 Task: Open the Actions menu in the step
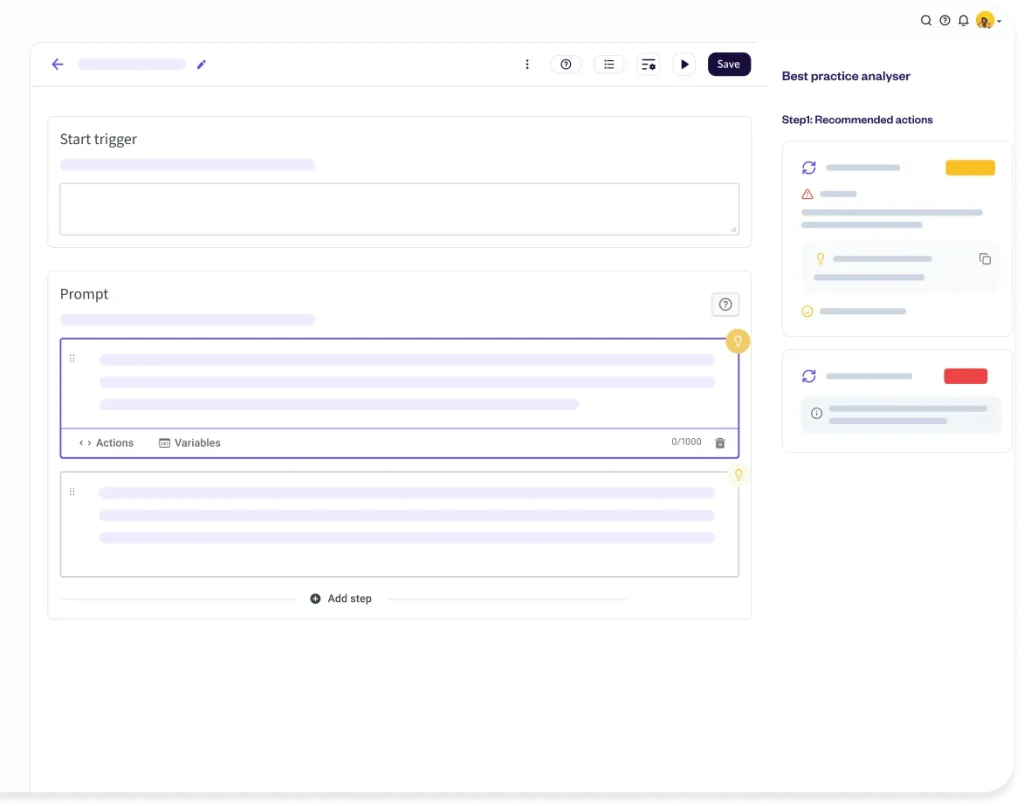click(x=106, y=443)
